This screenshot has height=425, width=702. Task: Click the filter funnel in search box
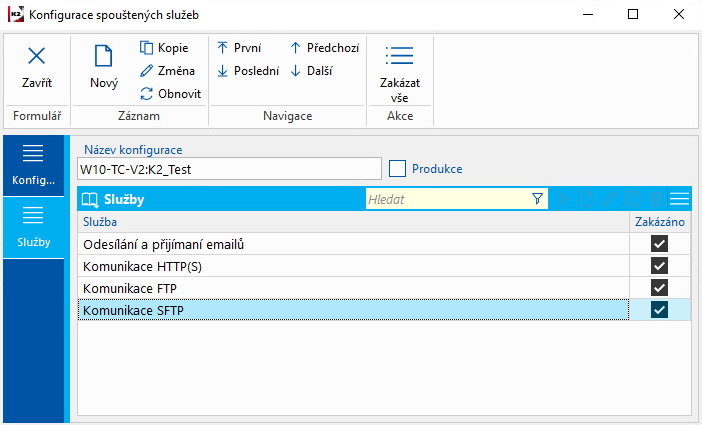coord(537,199)
